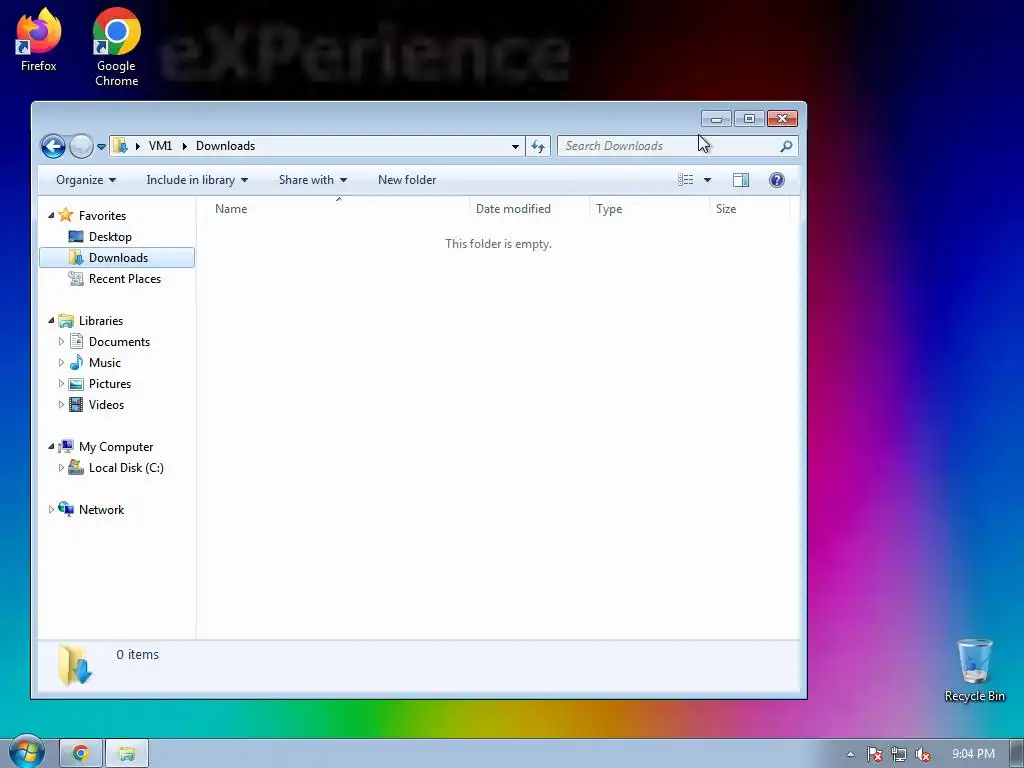Expand the Network node
Viewport: 1024px width, 768px height.
click(51, 509)
